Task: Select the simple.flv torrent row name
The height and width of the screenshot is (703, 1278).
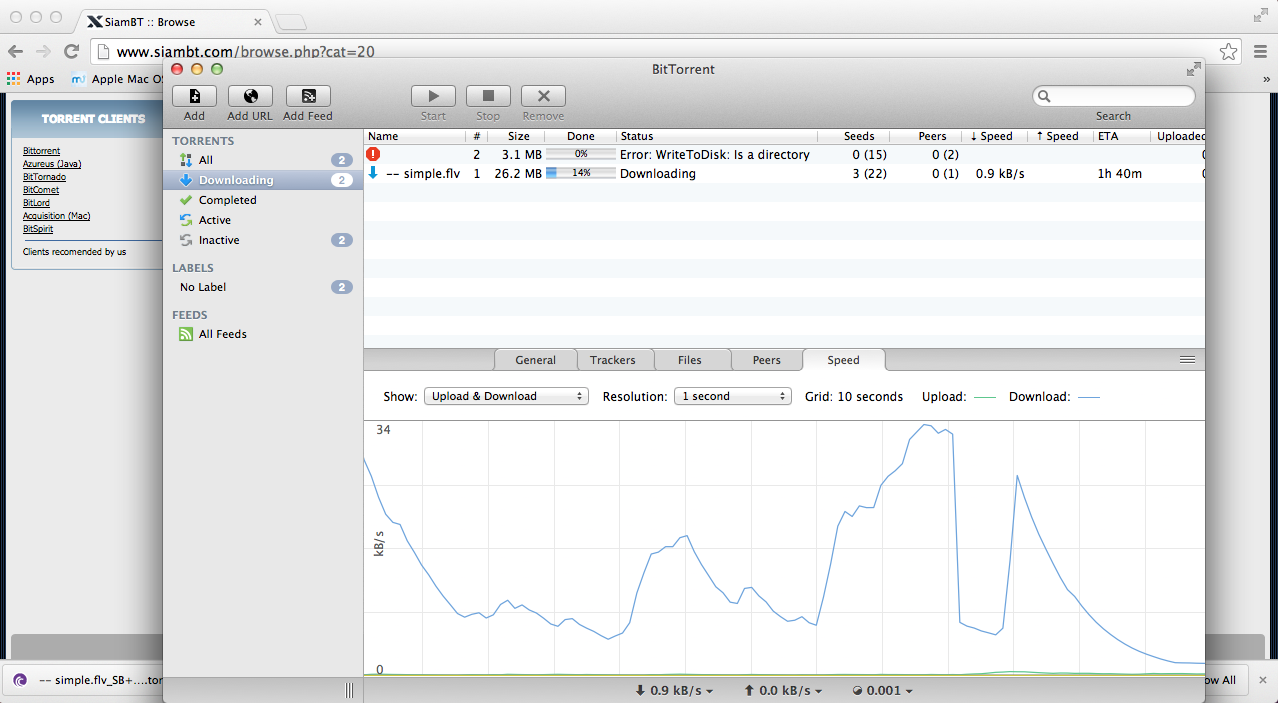Action: pos(423,174)
